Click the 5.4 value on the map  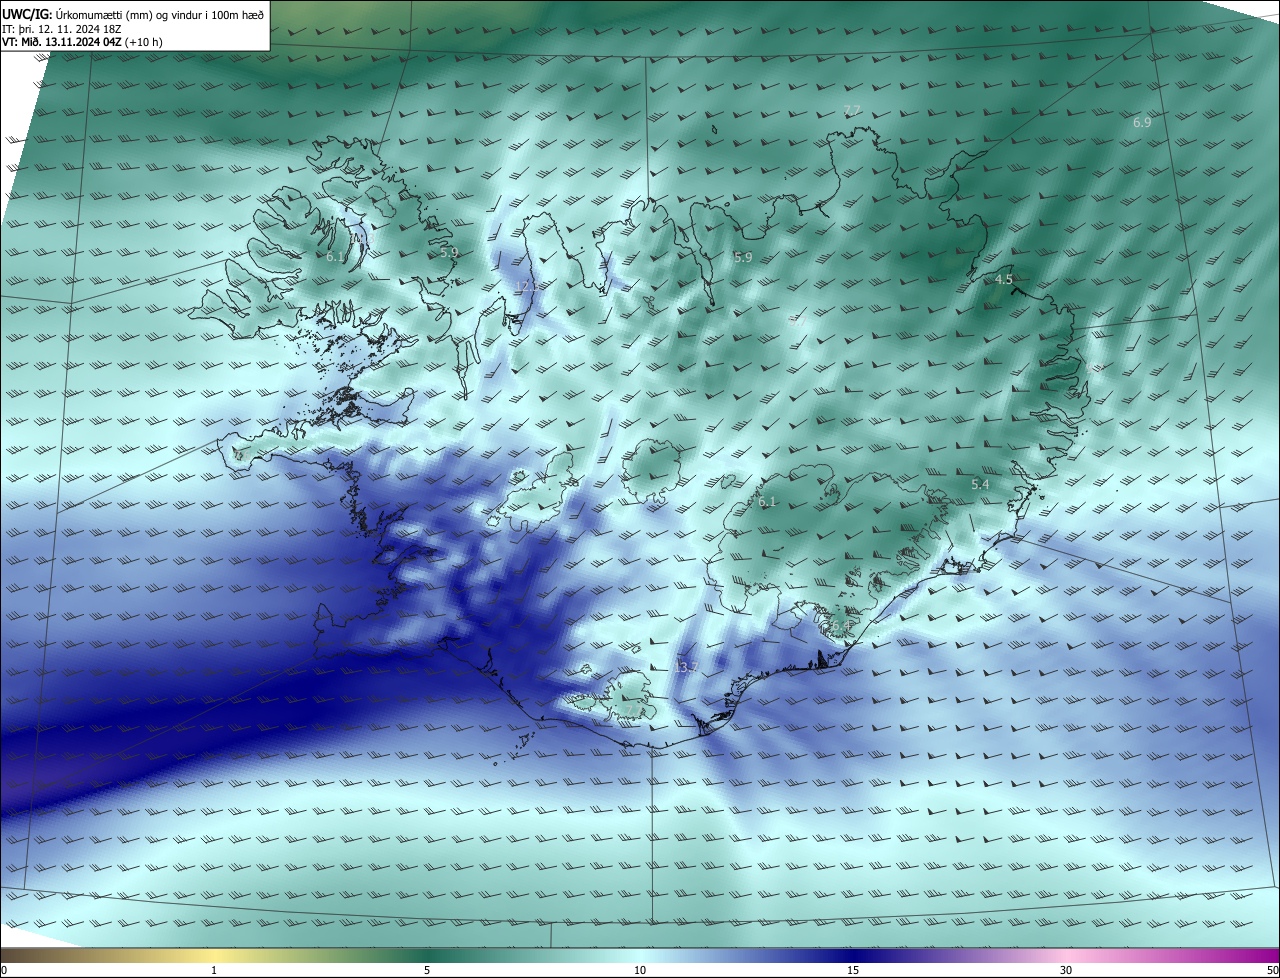point(980,484)
